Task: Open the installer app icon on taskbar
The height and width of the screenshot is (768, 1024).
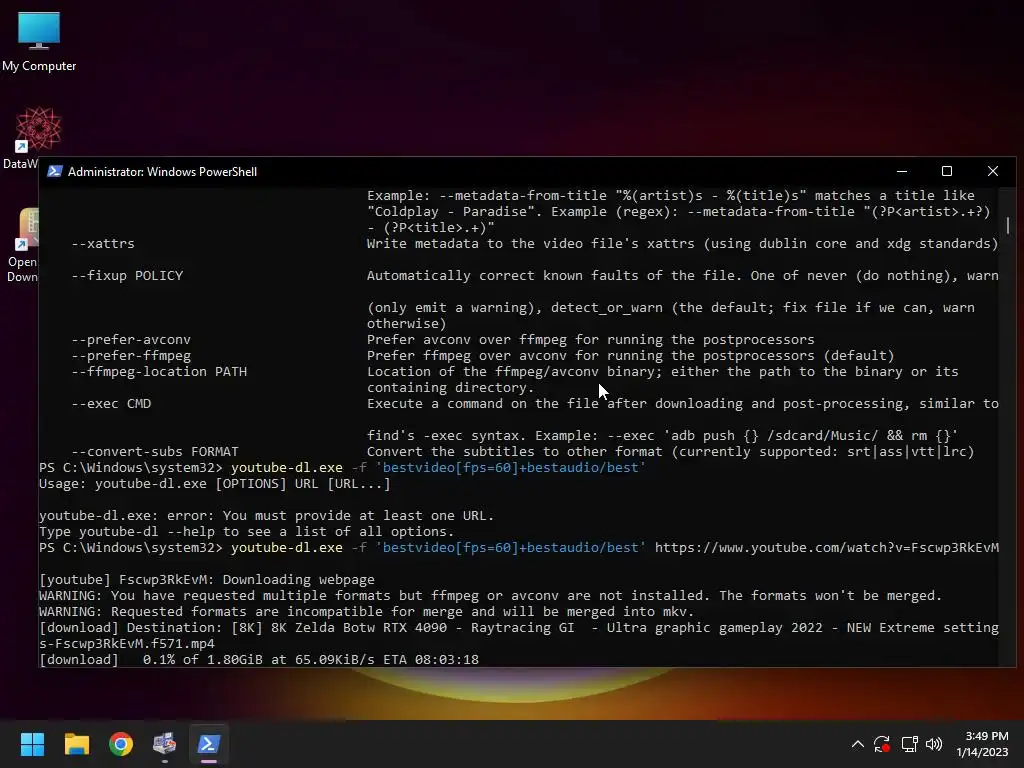Action: point(165,744)
